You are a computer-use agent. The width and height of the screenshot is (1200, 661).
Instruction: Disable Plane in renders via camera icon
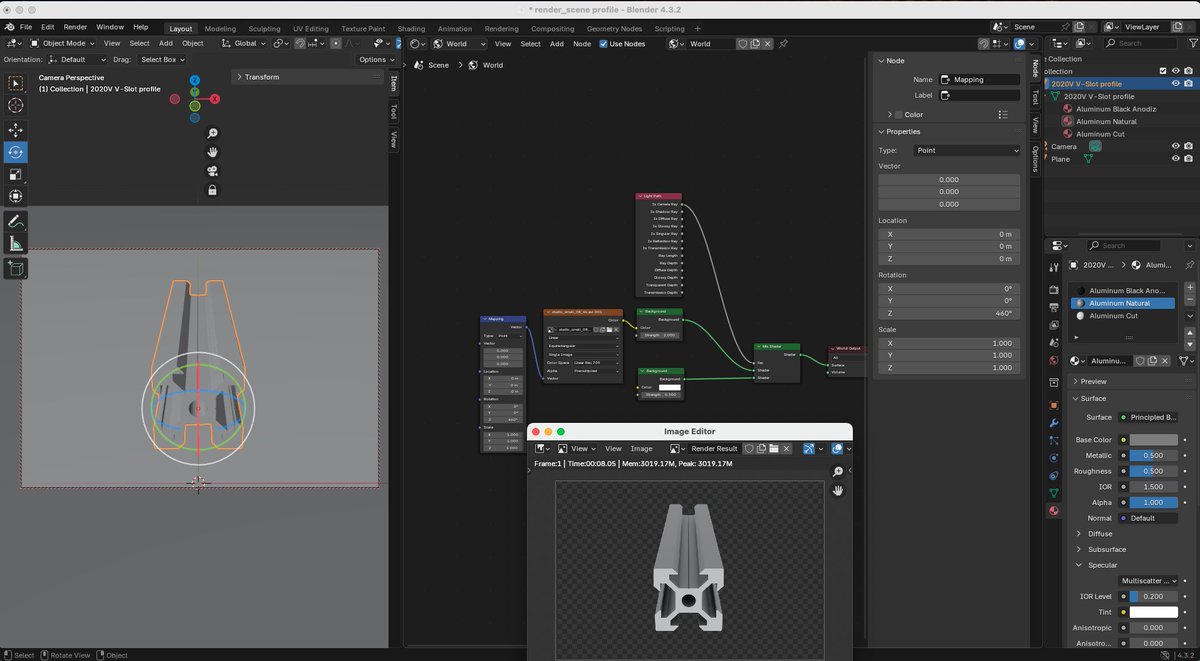1188,158
